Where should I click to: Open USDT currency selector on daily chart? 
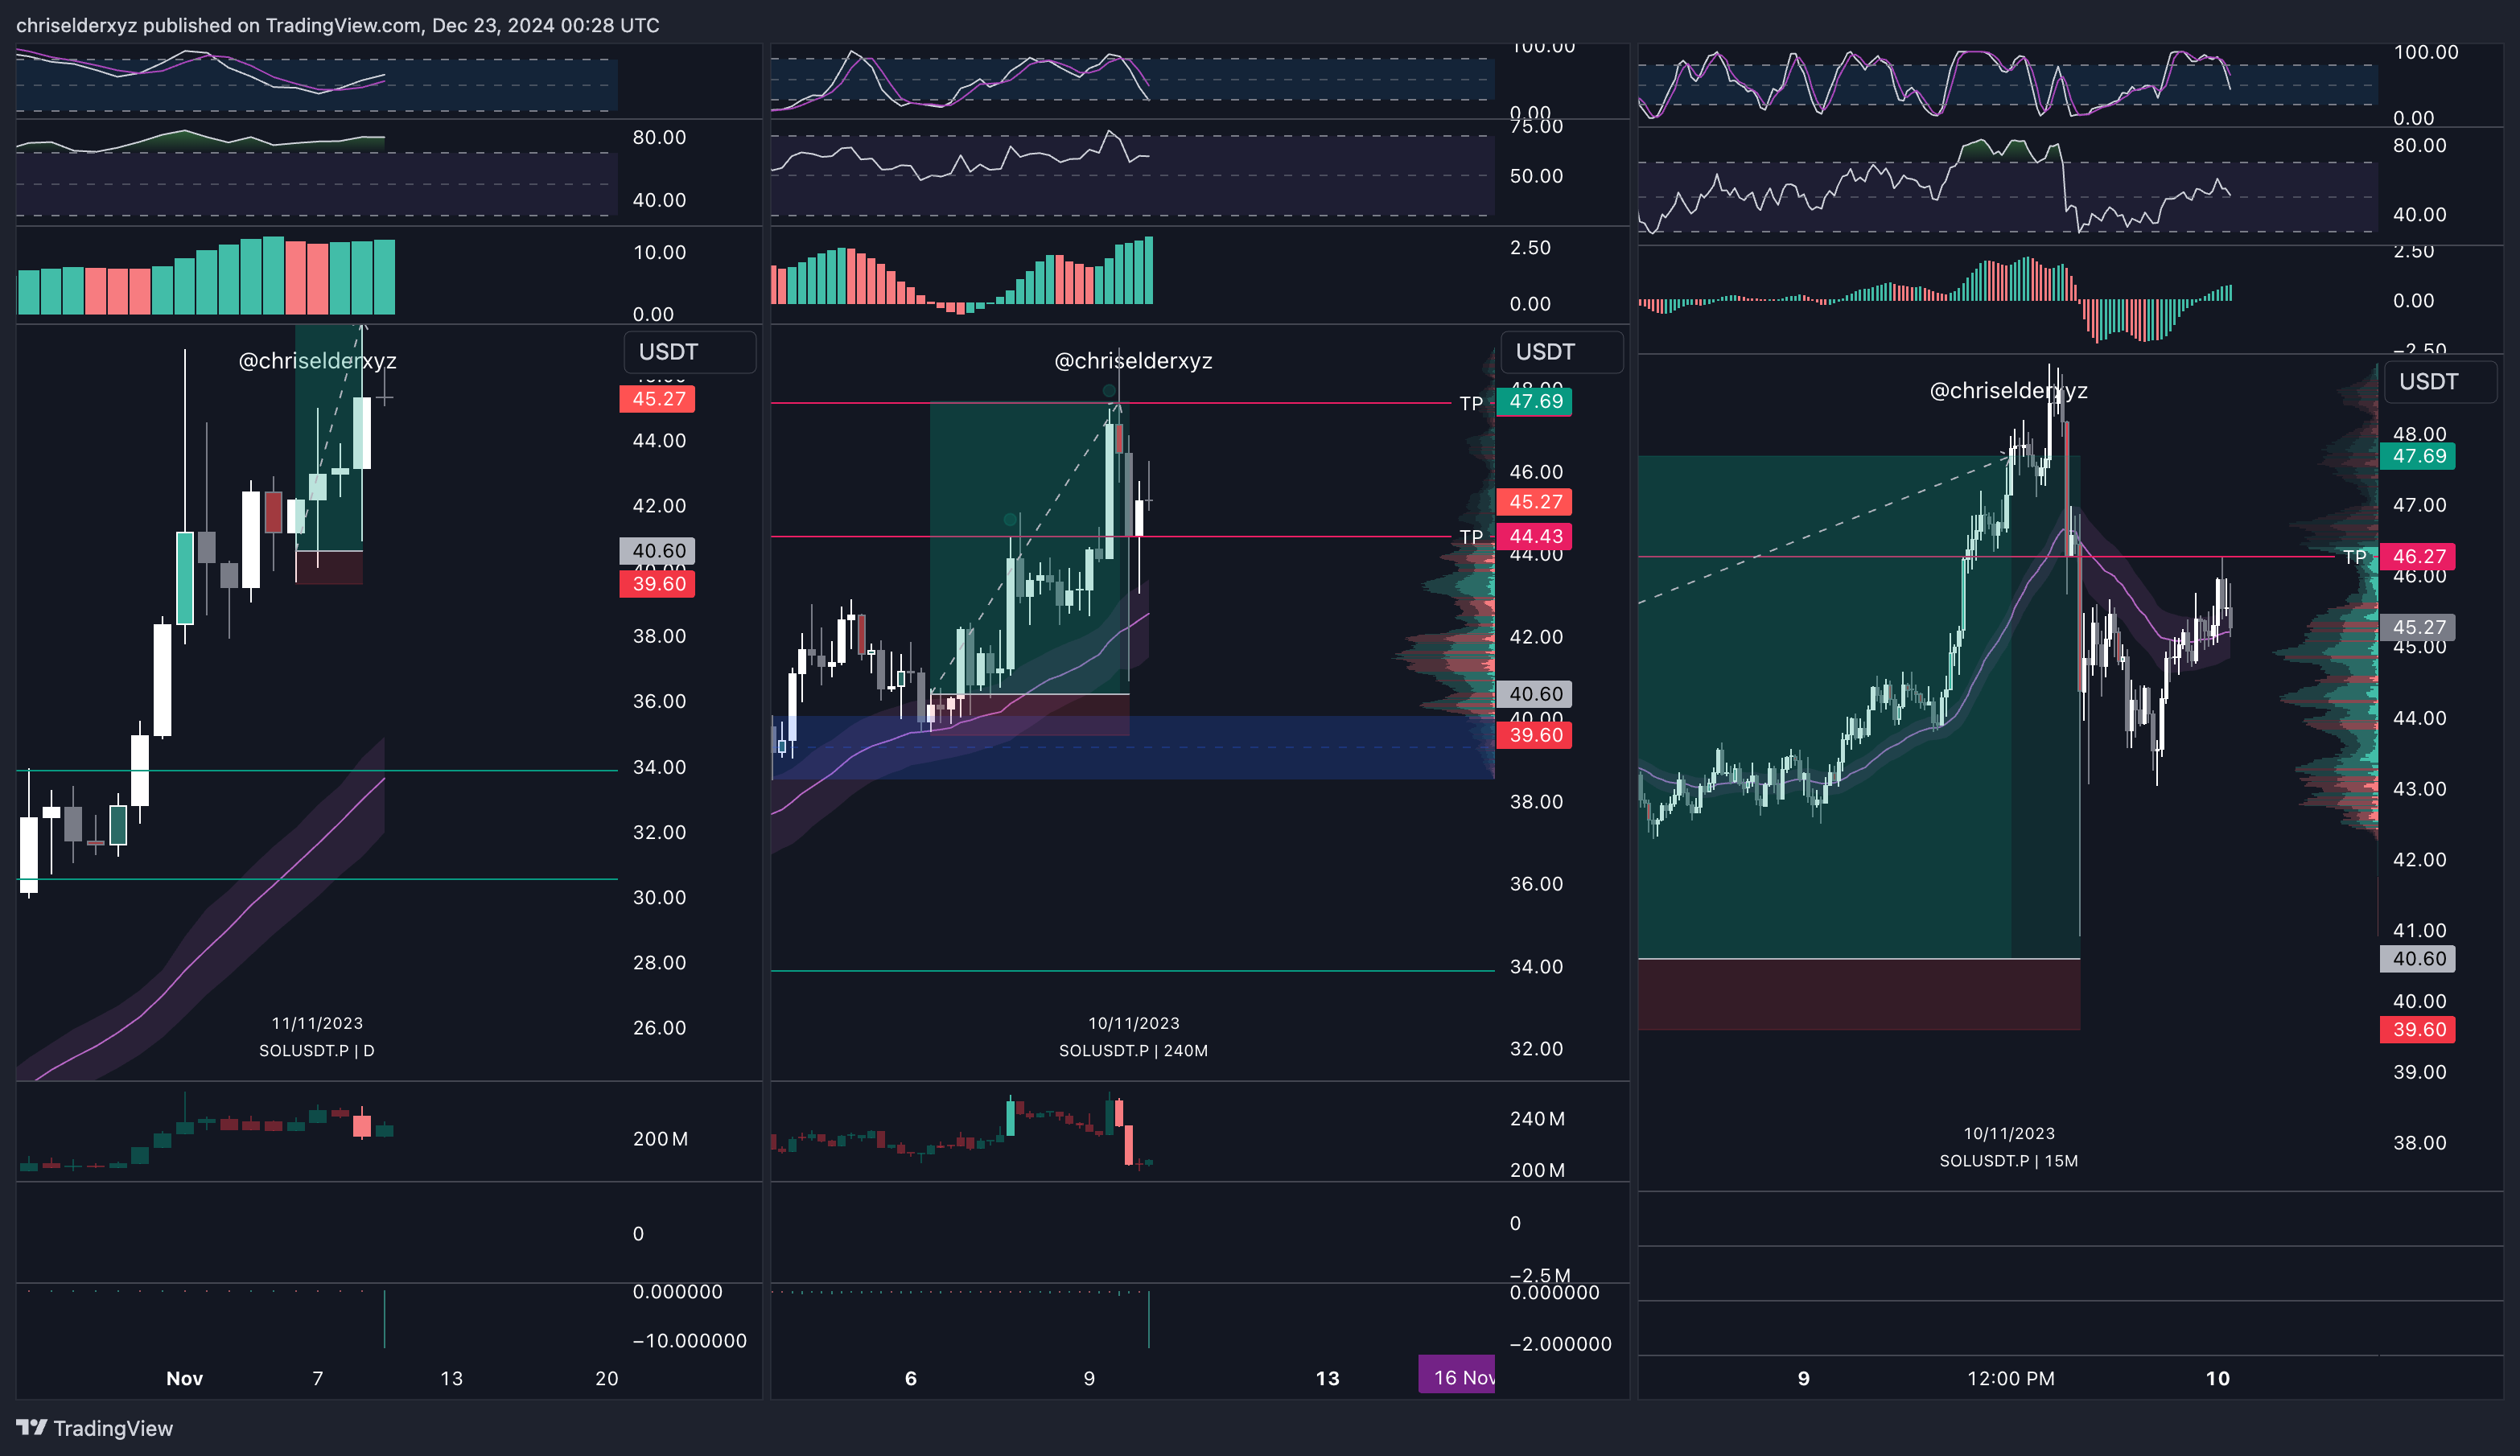pos(689,352)
